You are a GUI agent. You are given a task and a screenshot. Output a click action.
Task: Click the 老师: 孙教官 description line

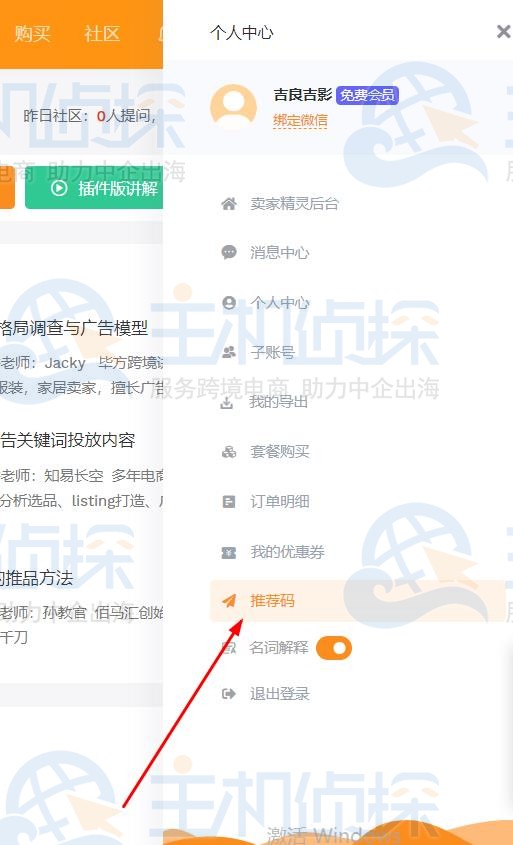(x=81, y=613)
